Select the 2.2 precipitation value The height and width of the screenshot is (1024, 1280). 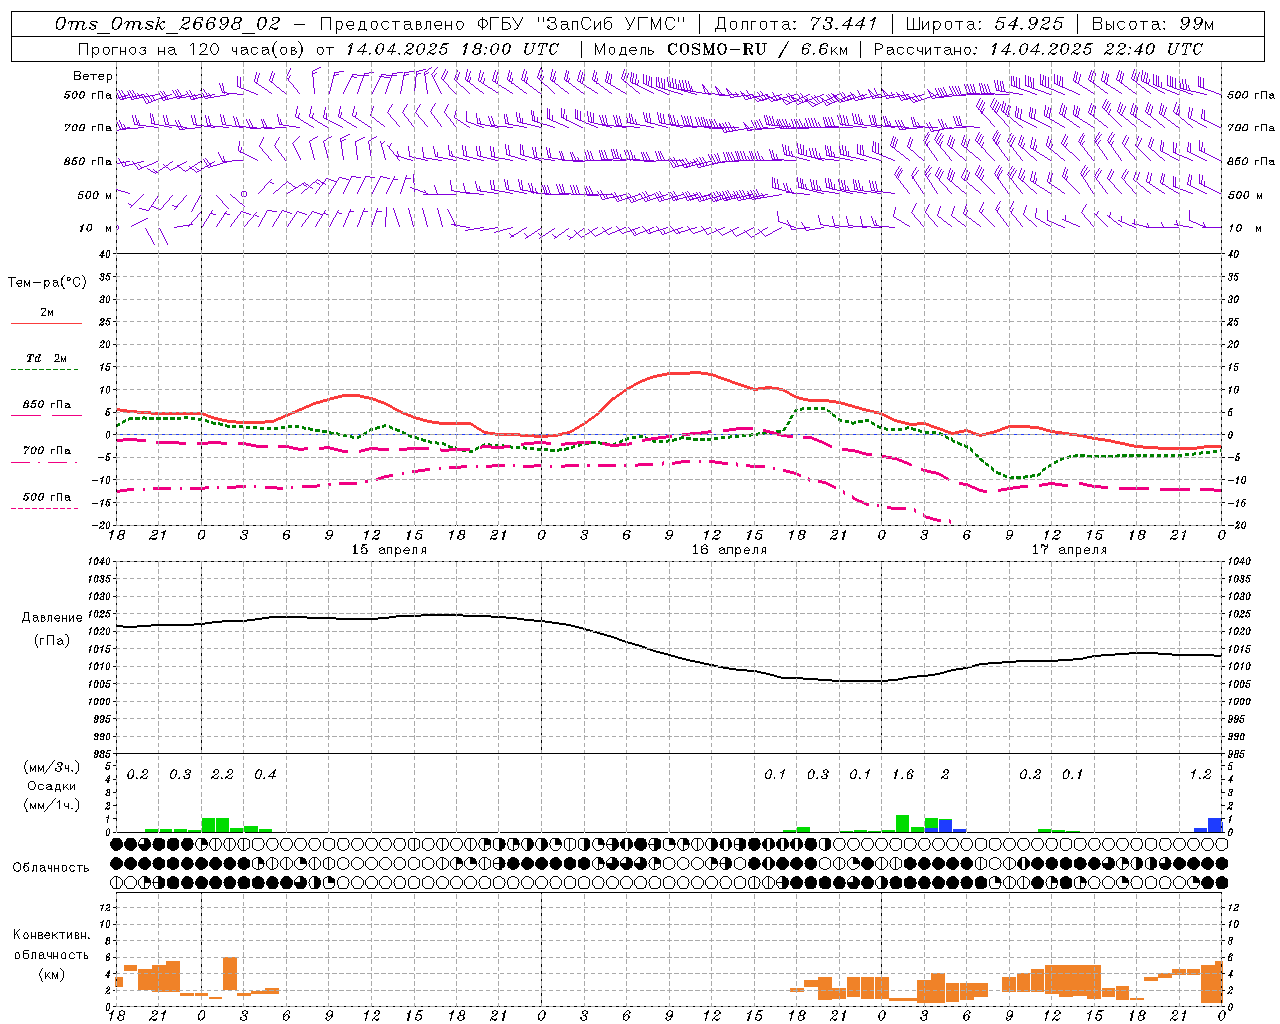222,775
